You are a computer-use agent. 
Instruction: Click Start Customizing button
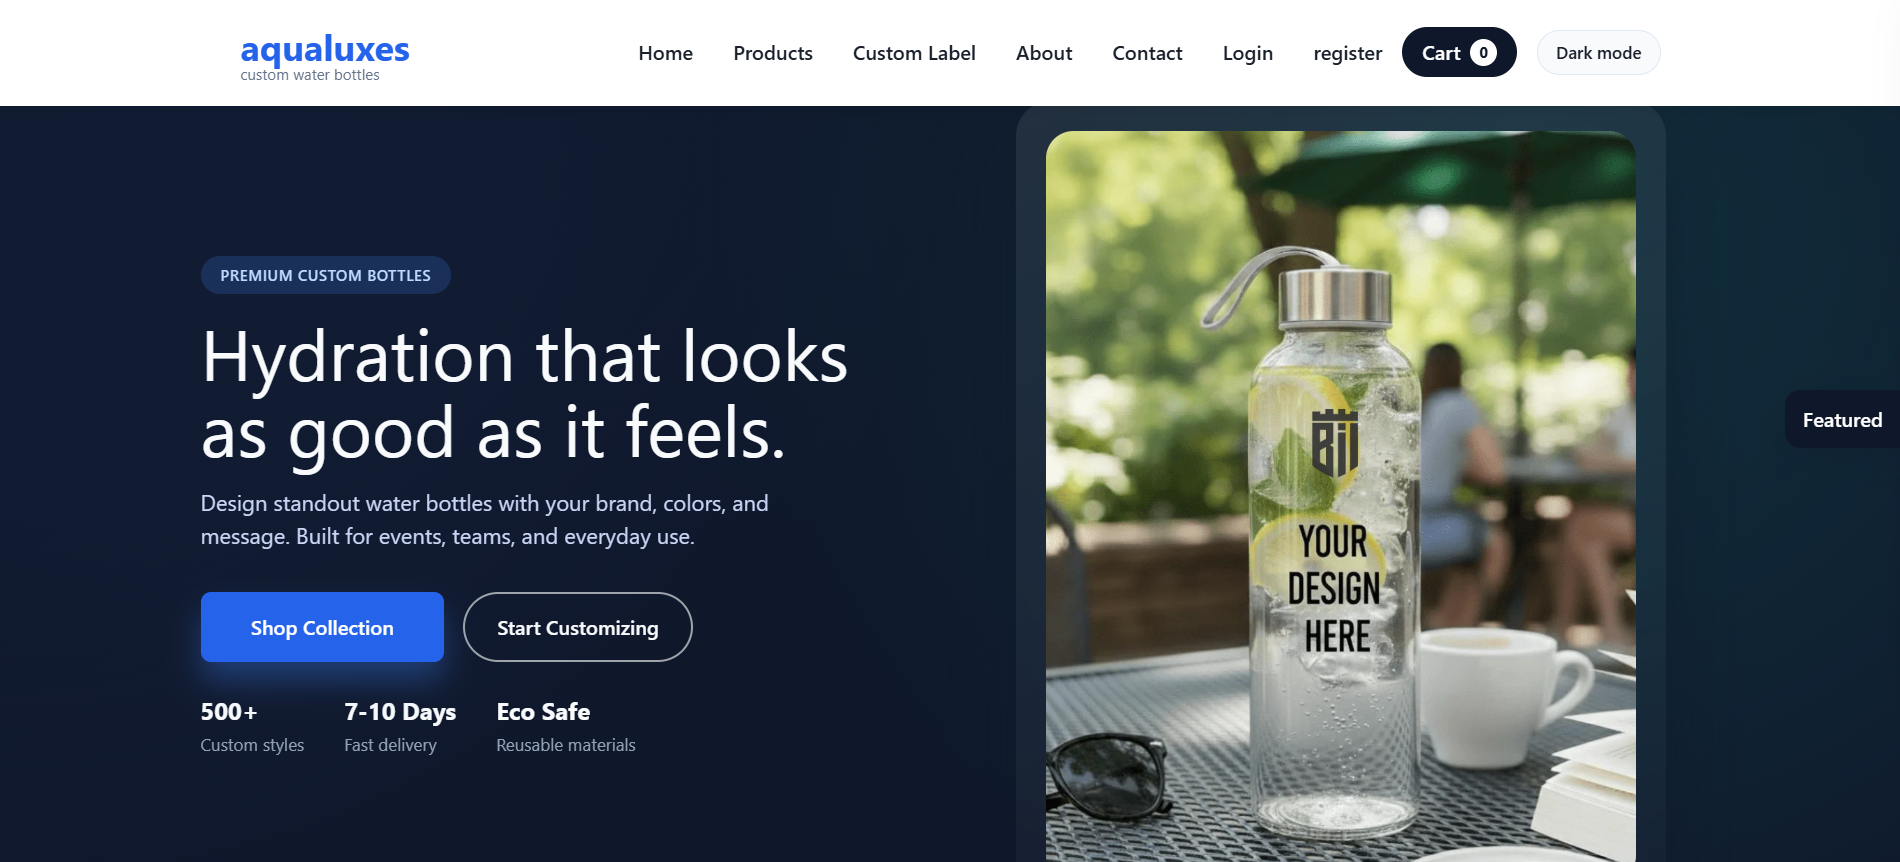(577, 627)
